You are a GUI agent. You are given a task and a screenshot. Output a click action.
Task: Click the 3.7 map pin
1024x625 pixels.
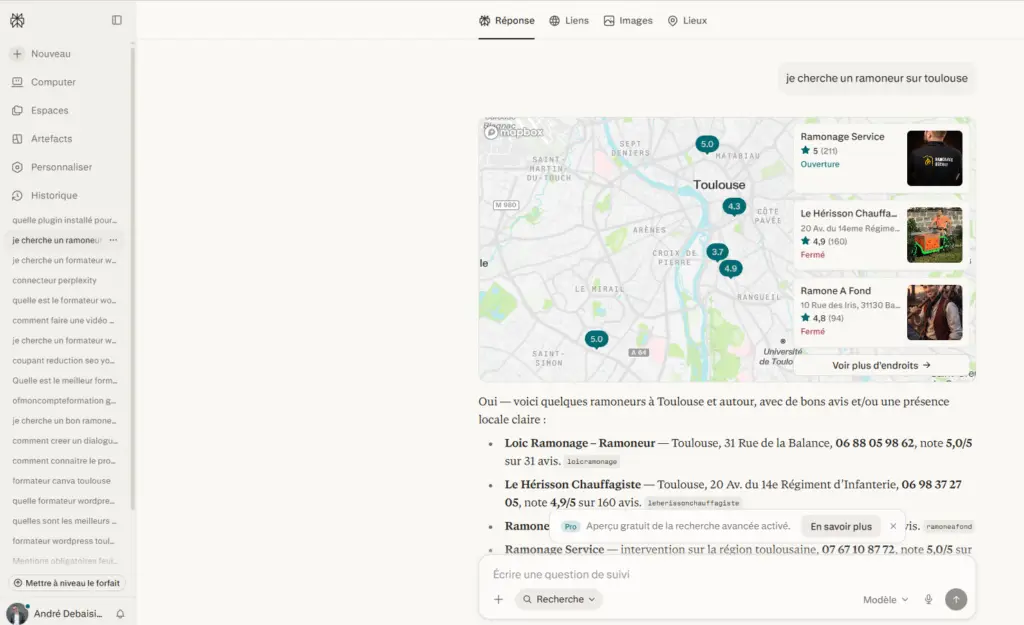717,252
